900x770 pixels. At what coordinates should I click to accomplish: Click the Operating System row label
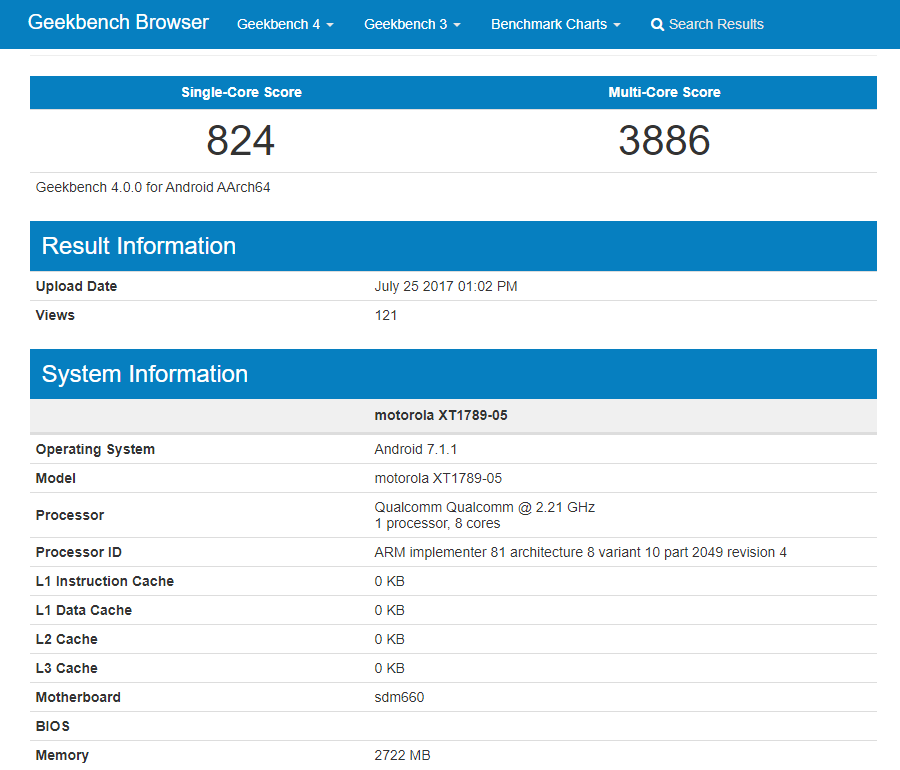point(95,449)
